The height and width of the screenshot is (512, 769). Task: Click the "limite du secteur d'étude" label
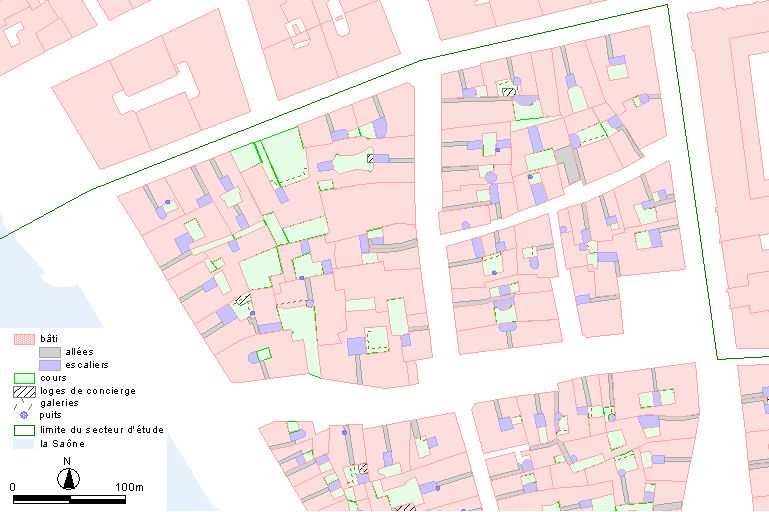[x=102, y=430]
